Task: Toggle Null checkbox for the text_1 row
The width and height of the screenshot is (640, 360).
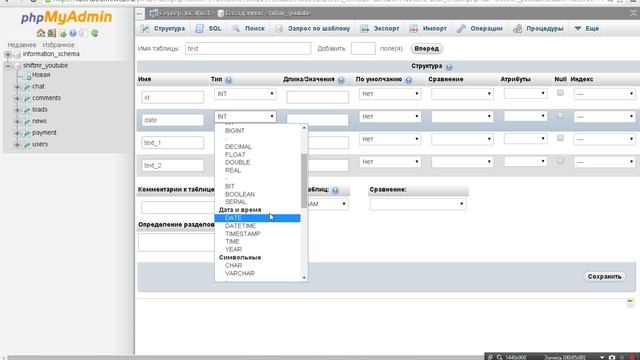Action: pos(560,138)
